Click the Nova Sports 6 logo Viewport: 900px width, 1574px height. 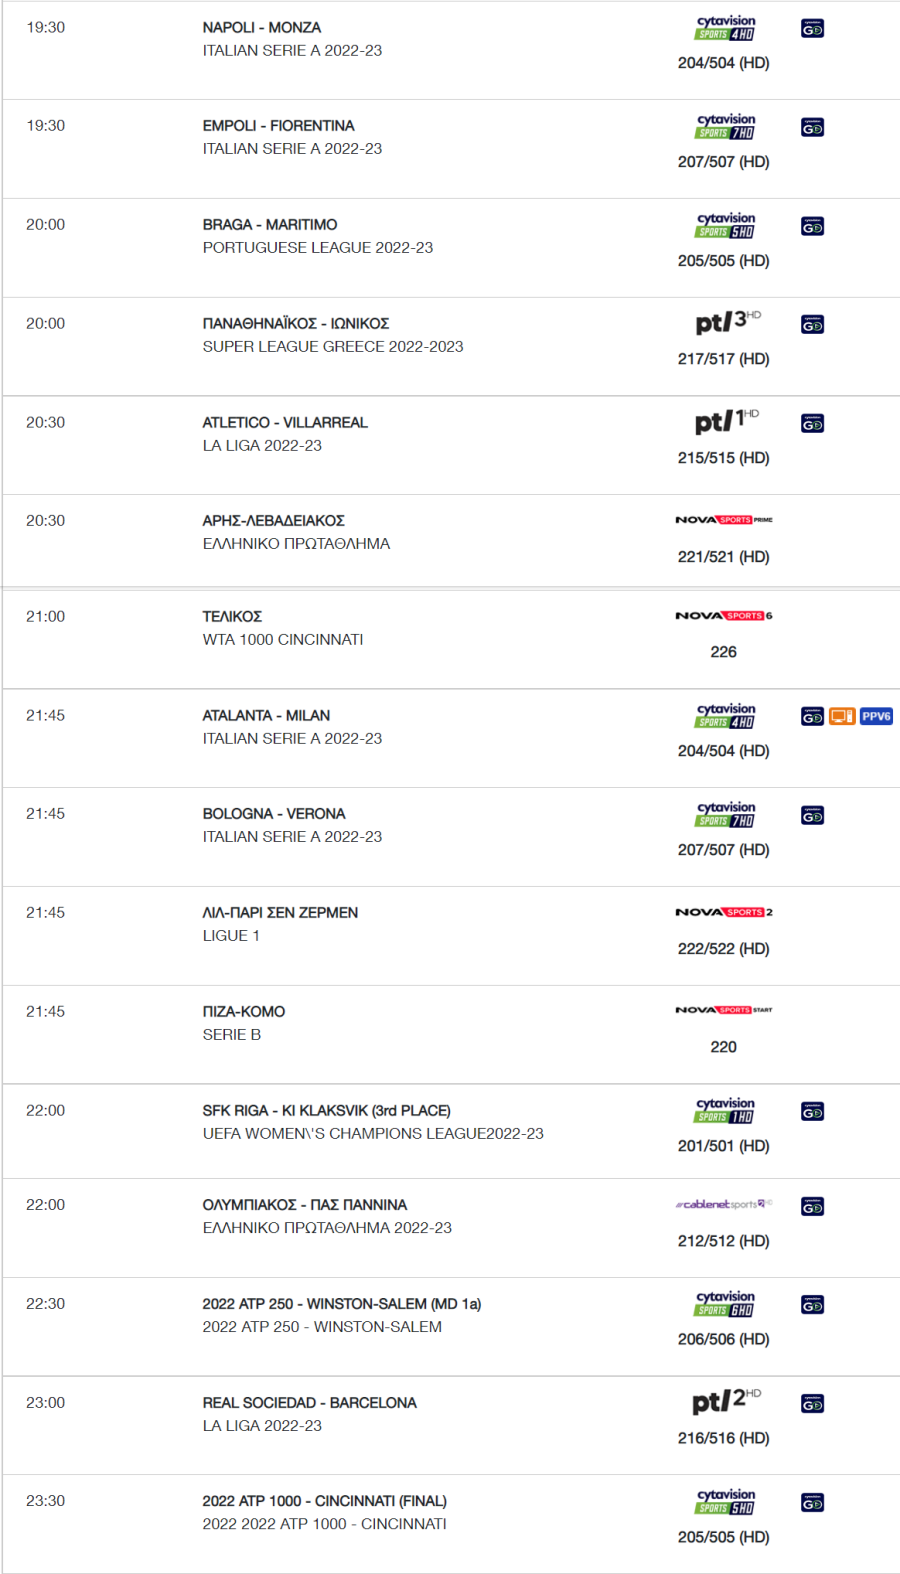[x=724, y=616]
